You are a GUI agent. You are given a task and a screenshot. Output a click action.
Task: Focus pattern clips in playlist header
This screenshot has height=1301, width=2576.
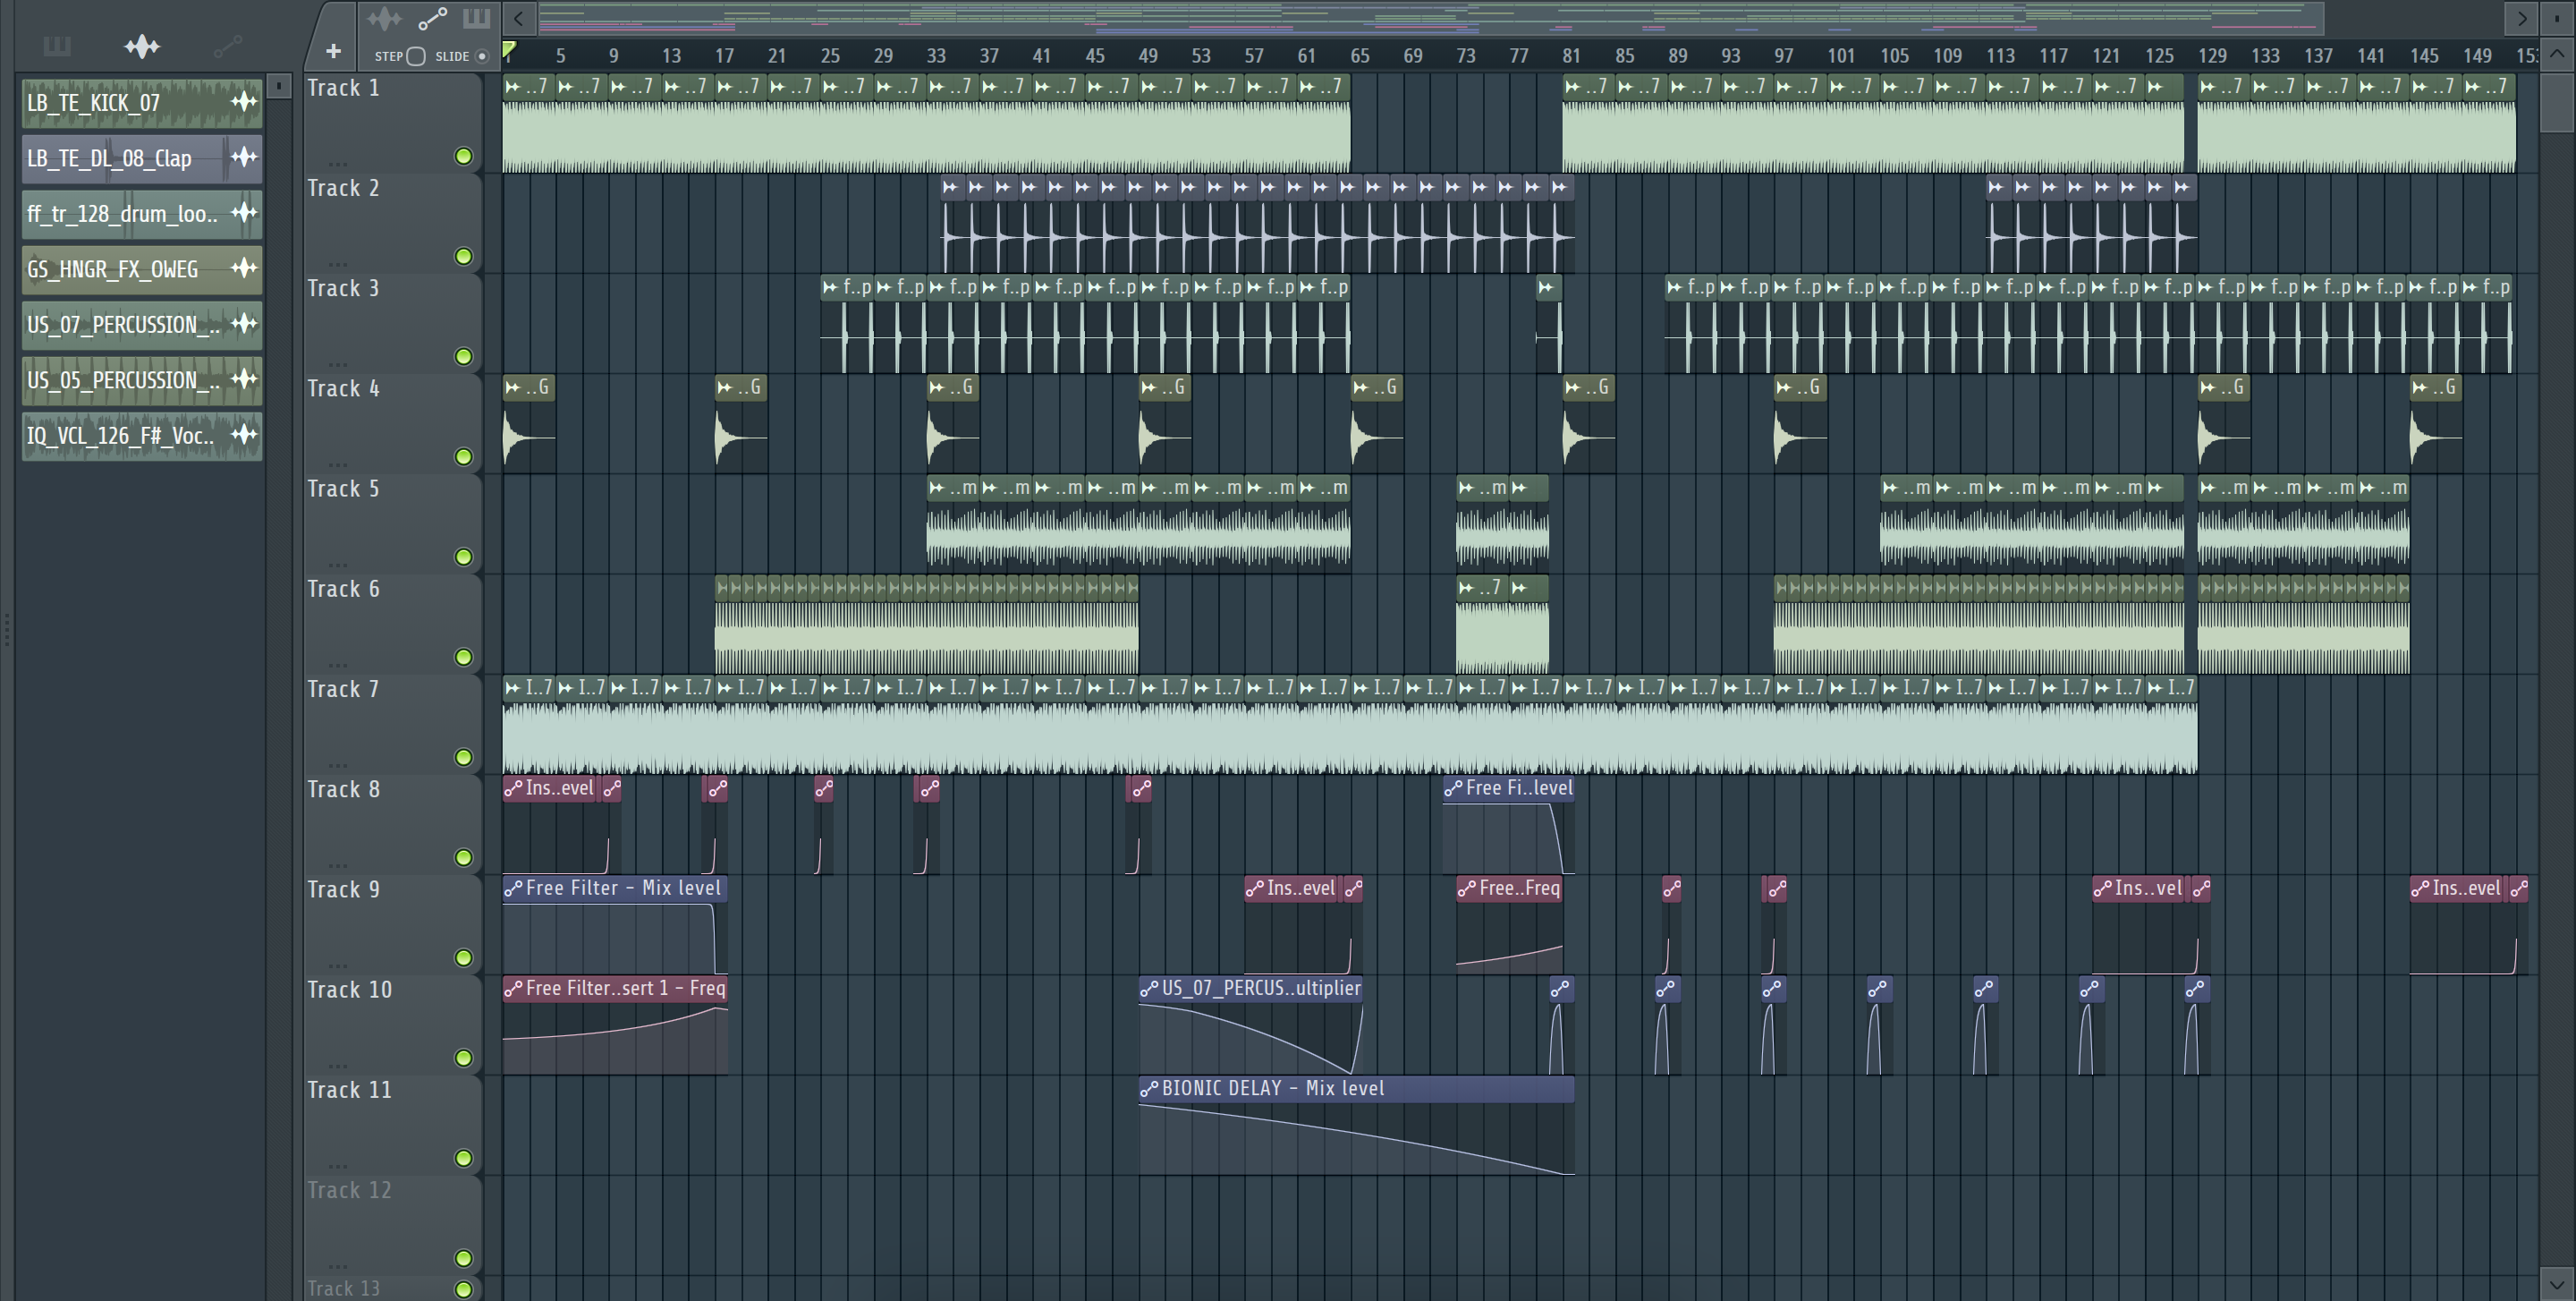click(476, 18)
